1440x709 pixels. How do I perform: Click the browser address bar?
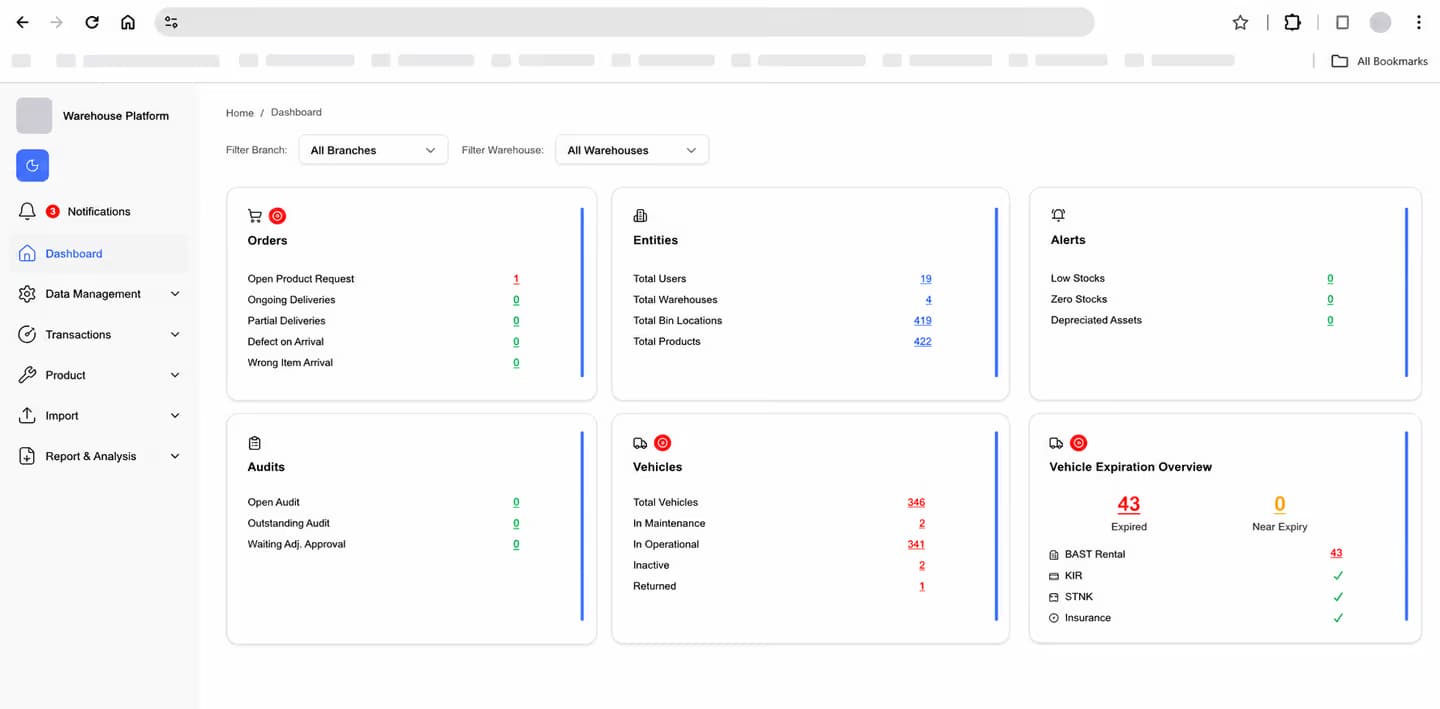tap(625, 22)
